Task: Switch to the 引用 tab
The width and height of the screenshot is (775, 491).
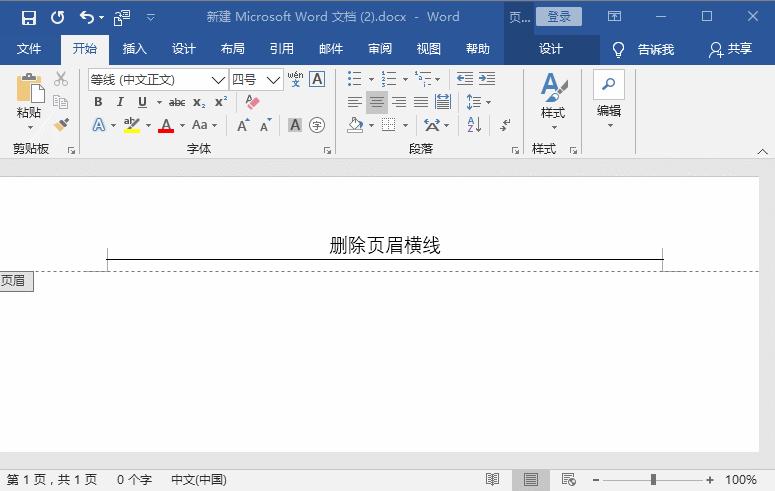Action: tap(281, 48)
